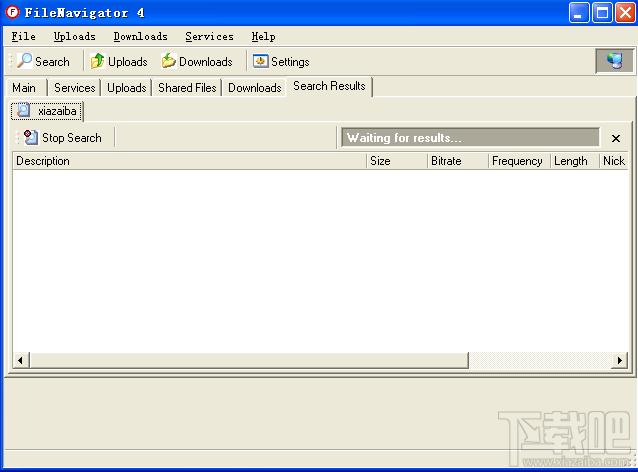This screenshot has width=638, height=472.
Task: Open the Help menu
Action: [x=263, y=37]
